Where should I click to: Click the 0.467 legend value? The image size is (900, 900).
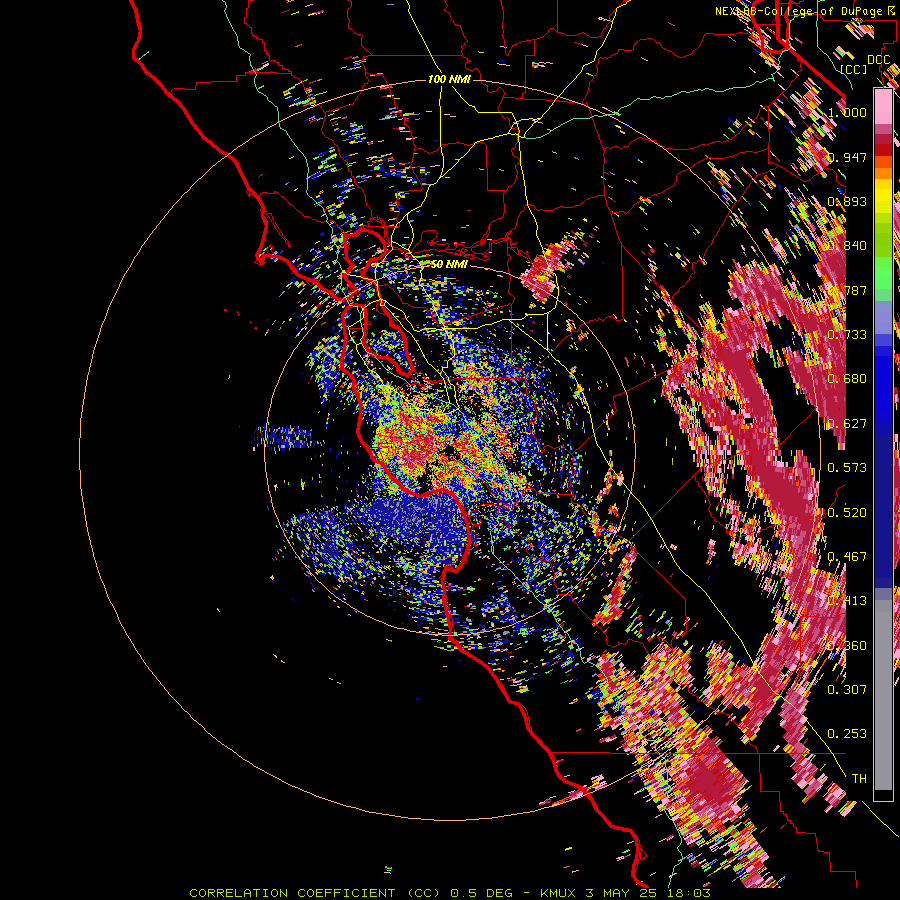pyautogui.click(x=847, y=557)
